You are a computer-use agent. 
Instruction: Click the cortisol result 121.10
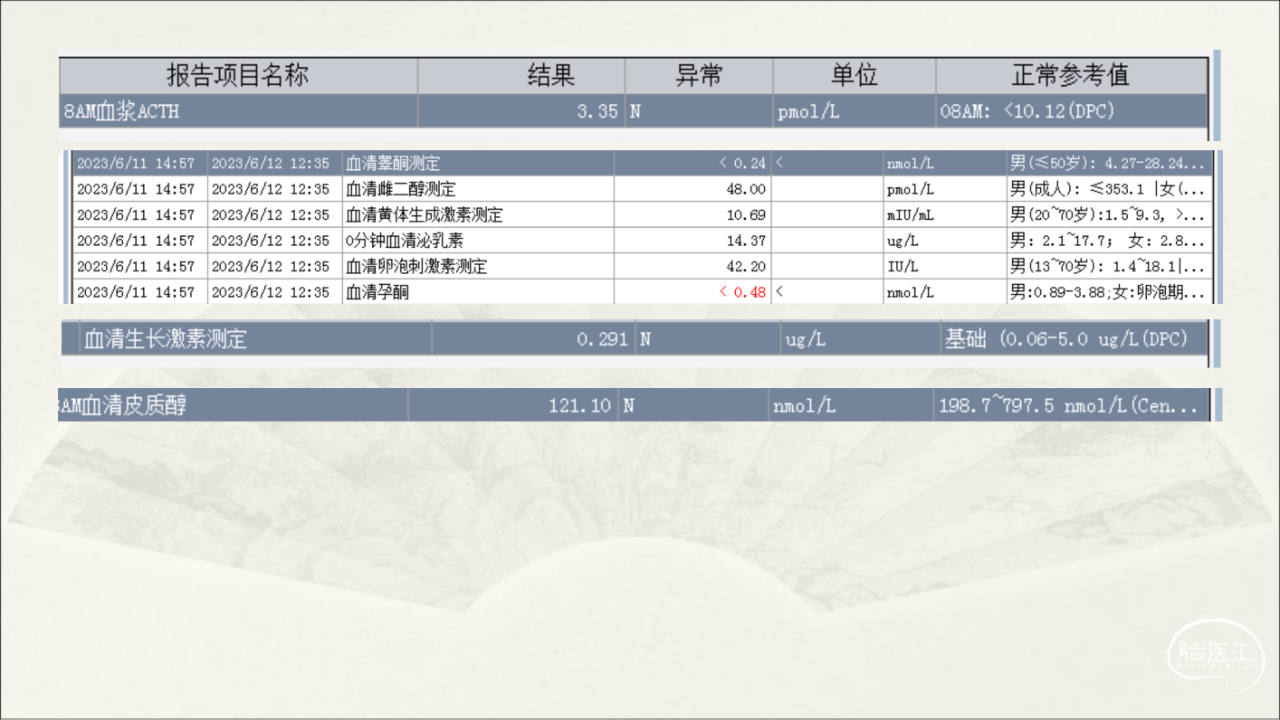(580, 406)
